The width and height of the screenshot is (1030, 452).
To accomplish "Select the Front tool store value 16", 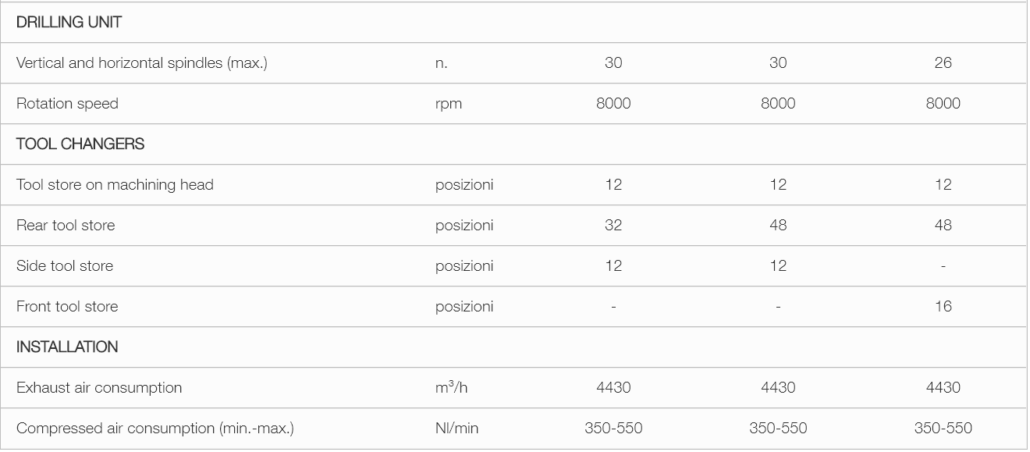I will (x=943, y=307).
